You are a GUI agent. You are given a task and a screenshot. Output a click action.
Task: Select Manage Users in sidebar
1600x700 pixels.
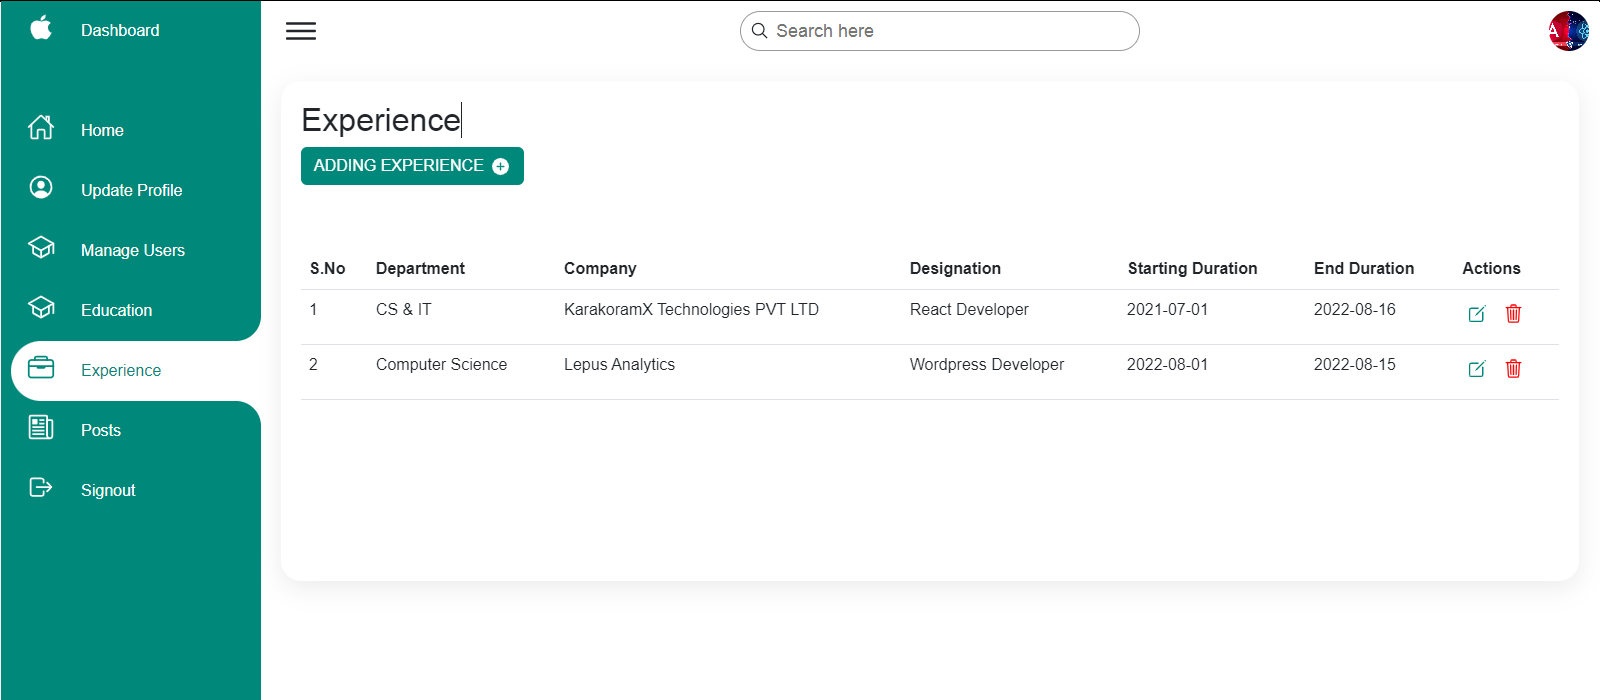[133, 250]
